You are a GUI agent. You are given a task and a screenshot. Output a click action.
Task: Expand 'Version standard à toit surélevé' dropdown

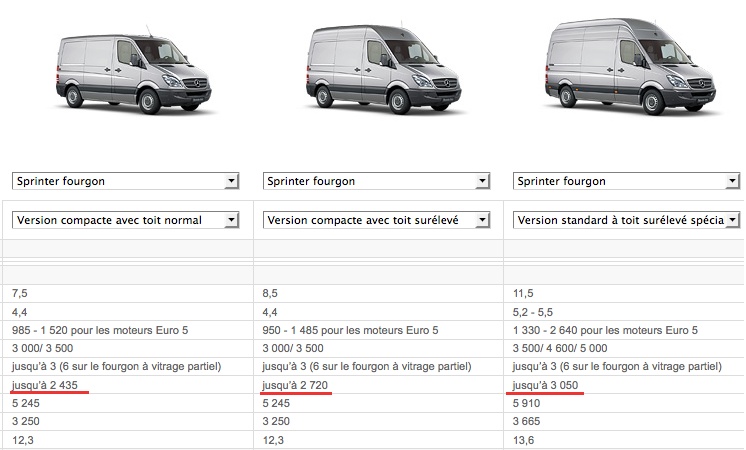[x=626, y=220]
